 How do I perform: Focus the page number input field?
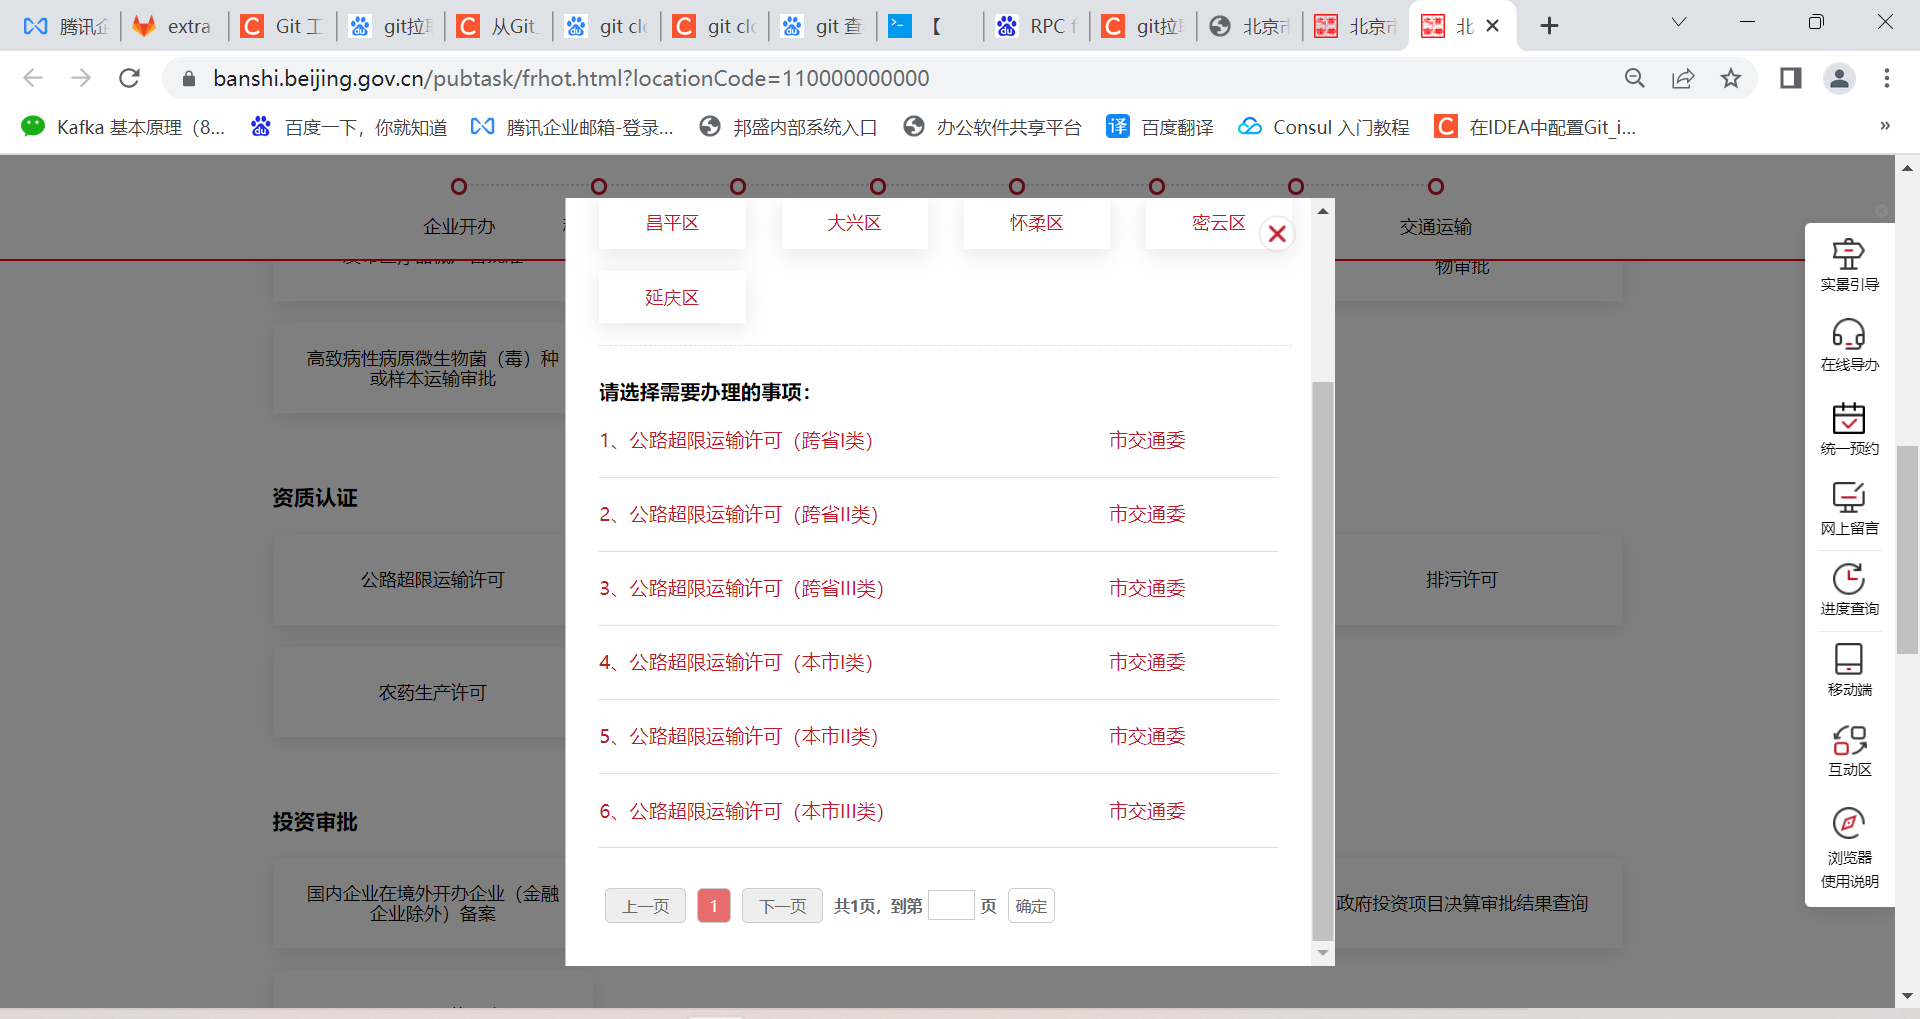[x=951, y=906]
